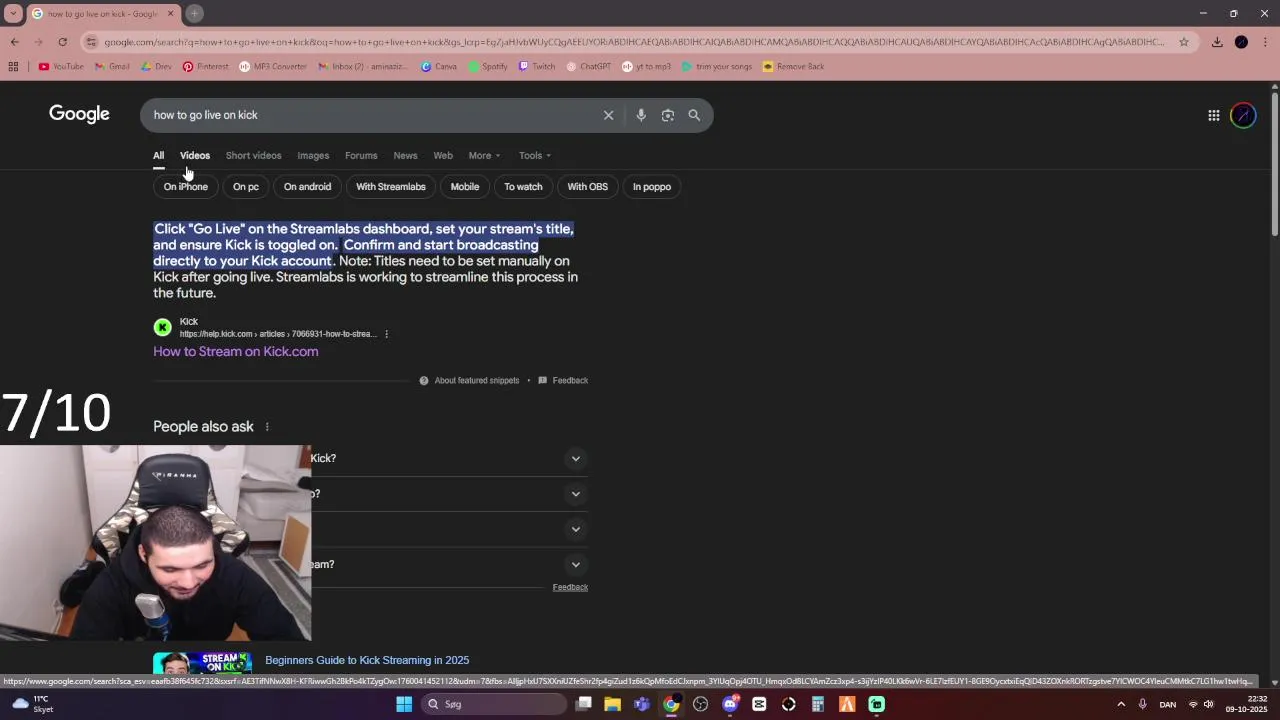Select the 'To watch' filter chip
1280x720 pixels.
click(x=523, y=187)
